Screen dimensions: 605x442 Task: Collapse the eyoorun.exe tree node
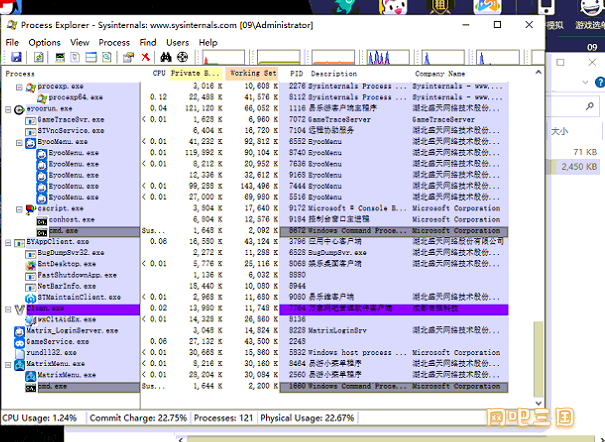[8, 110]
